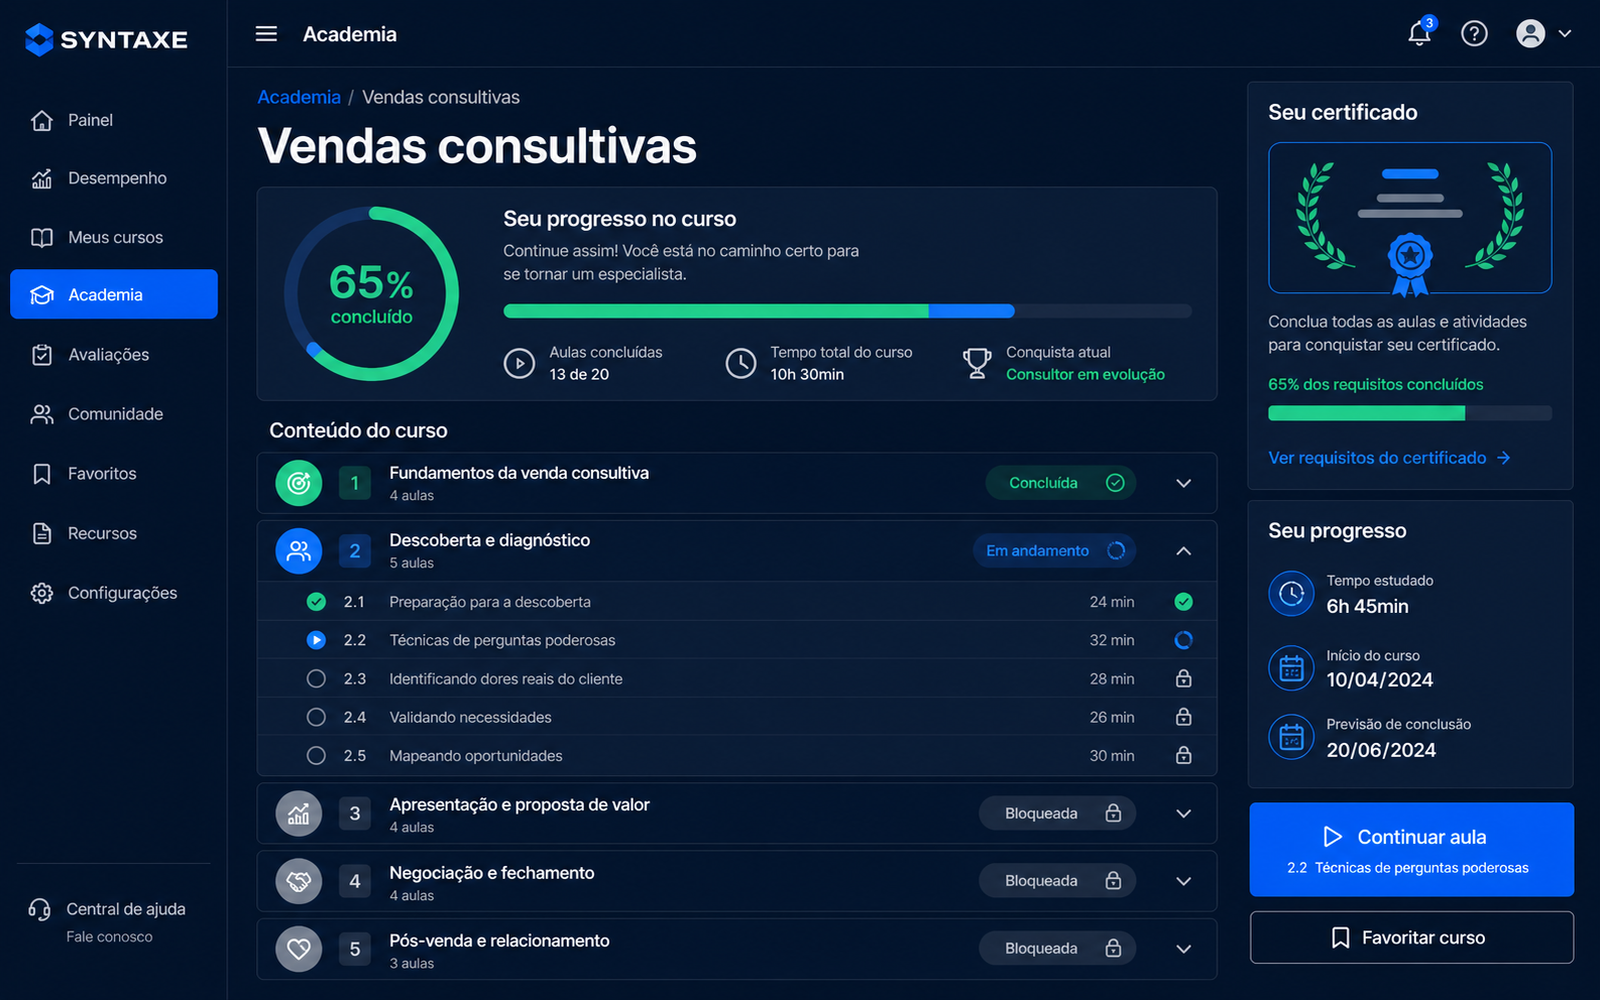This screenshot has height=1000, width=1600.
Task: Select the play status circle for lesson 2.2
Action: coord(316,640)
